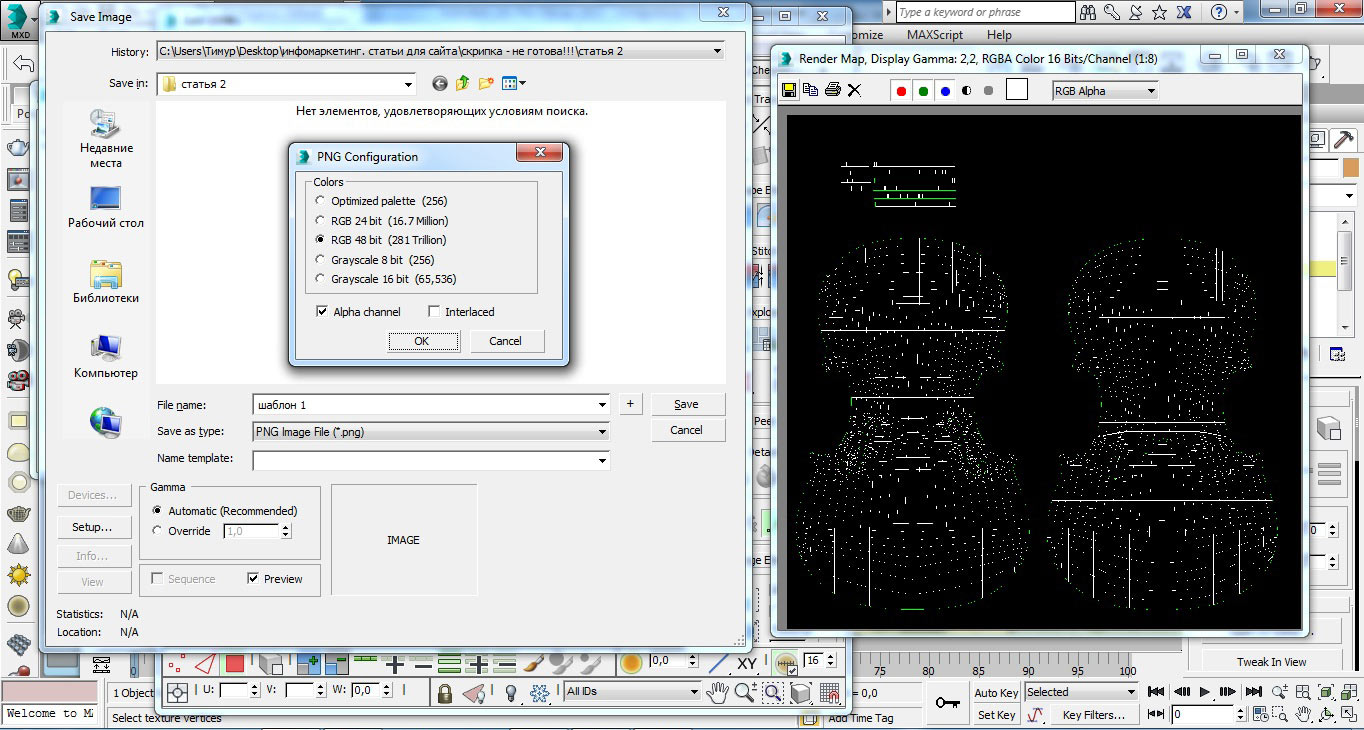Toggle the blue channel button
Screen dimensions: 1364x730
pos(945,91)
